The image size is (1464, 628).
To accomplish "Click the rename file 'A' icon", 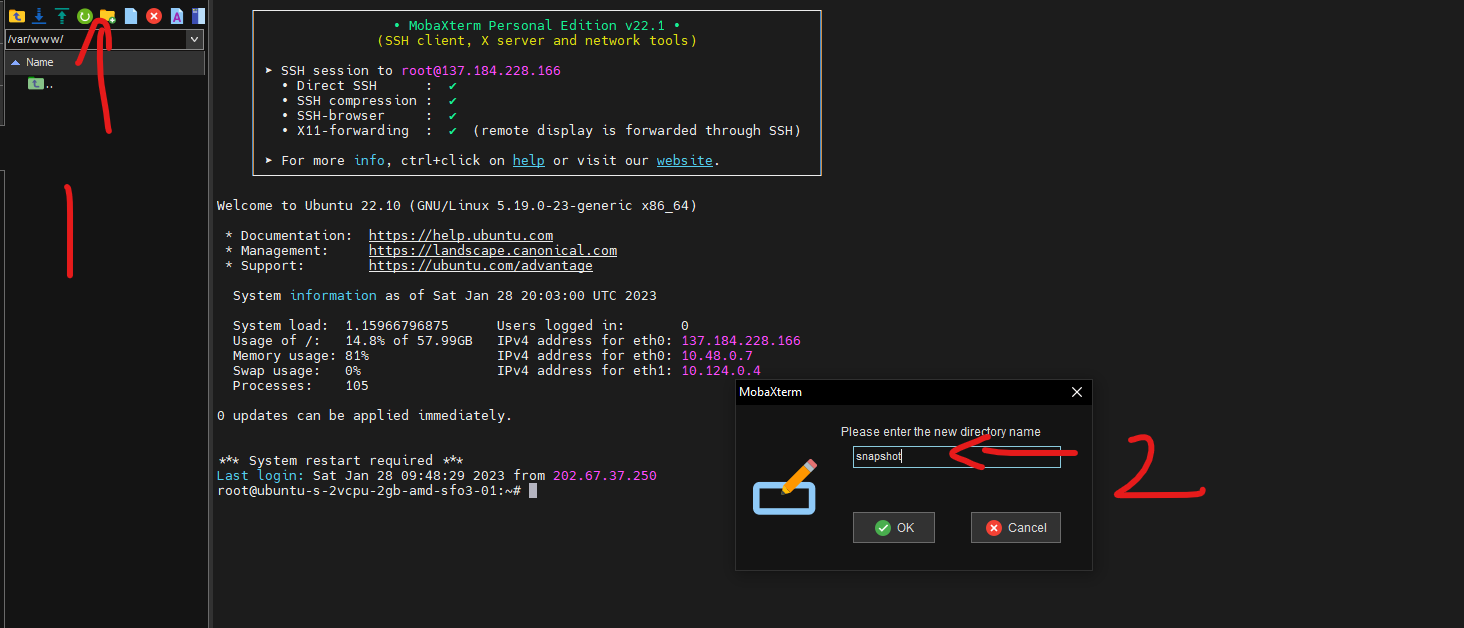I will coord(177,16).
